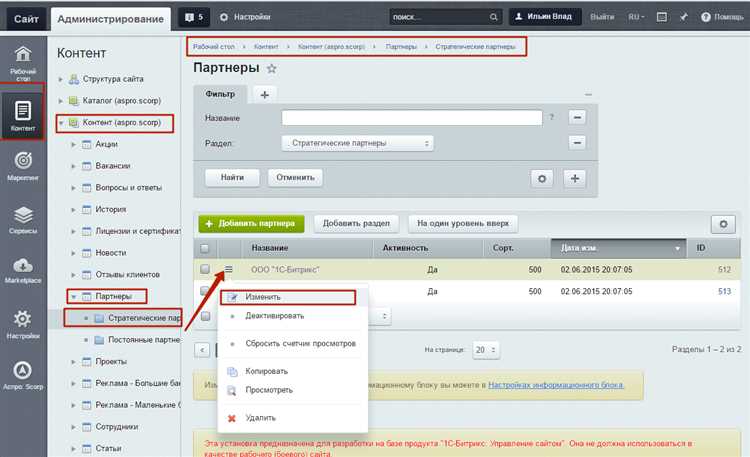Add a new filter tab with plus
750x457 pixels.
tap(265, 95)
